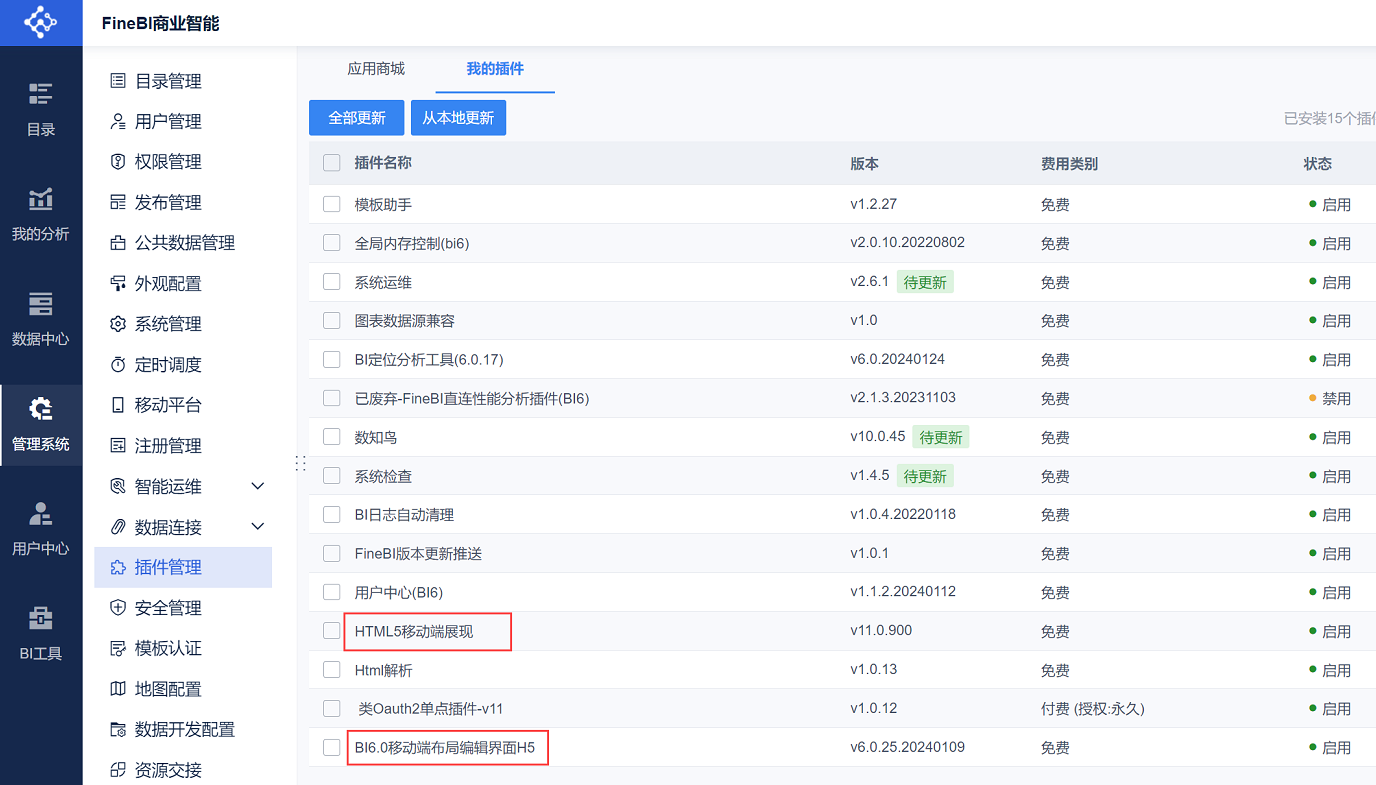The image size is (1376, 785).
Task: Click the FineBI版本更新推送 plugin name
Action: (x=418, y=553)
